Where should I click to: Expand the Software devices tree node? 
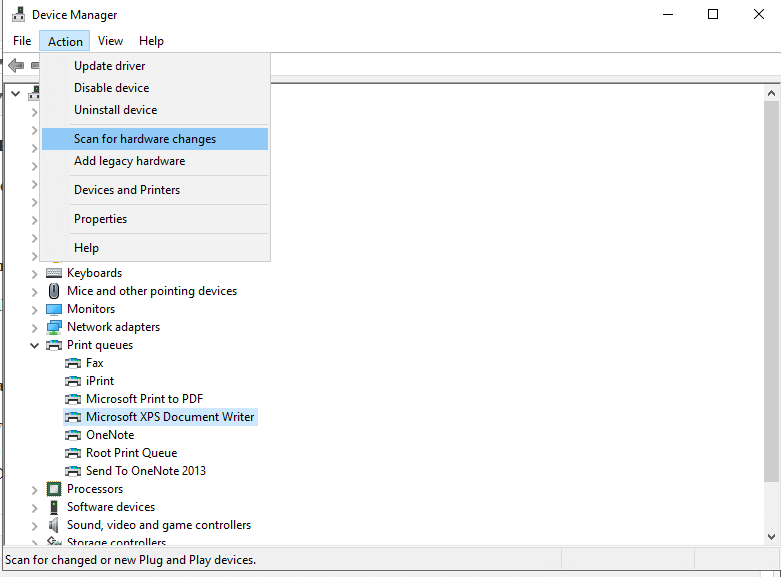[x=35, y=507]
